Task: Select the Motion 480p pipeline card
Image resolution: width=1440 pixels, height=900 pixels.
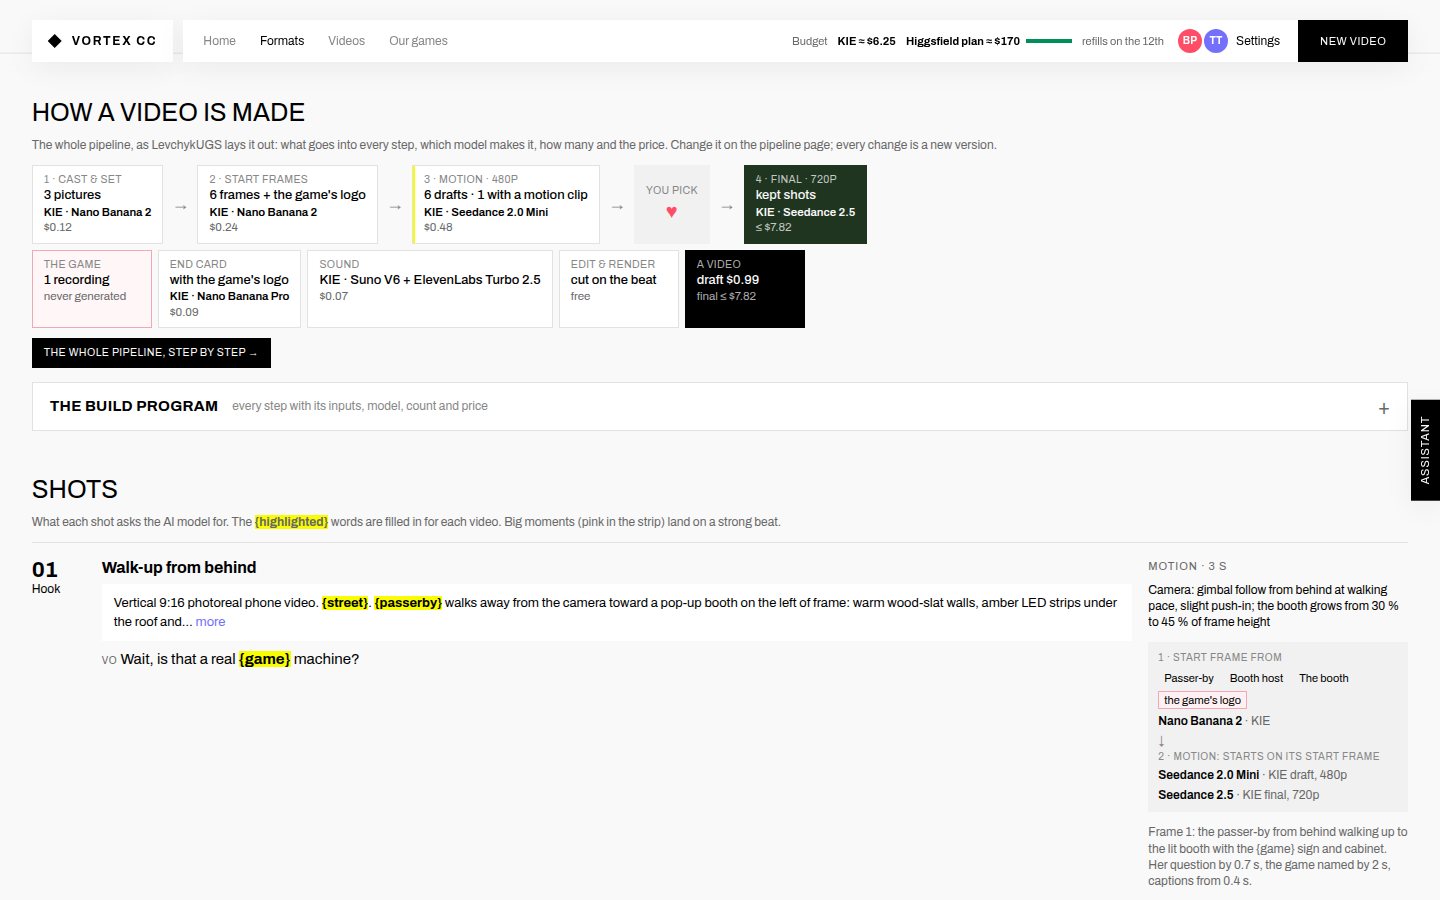Action: 506,204
